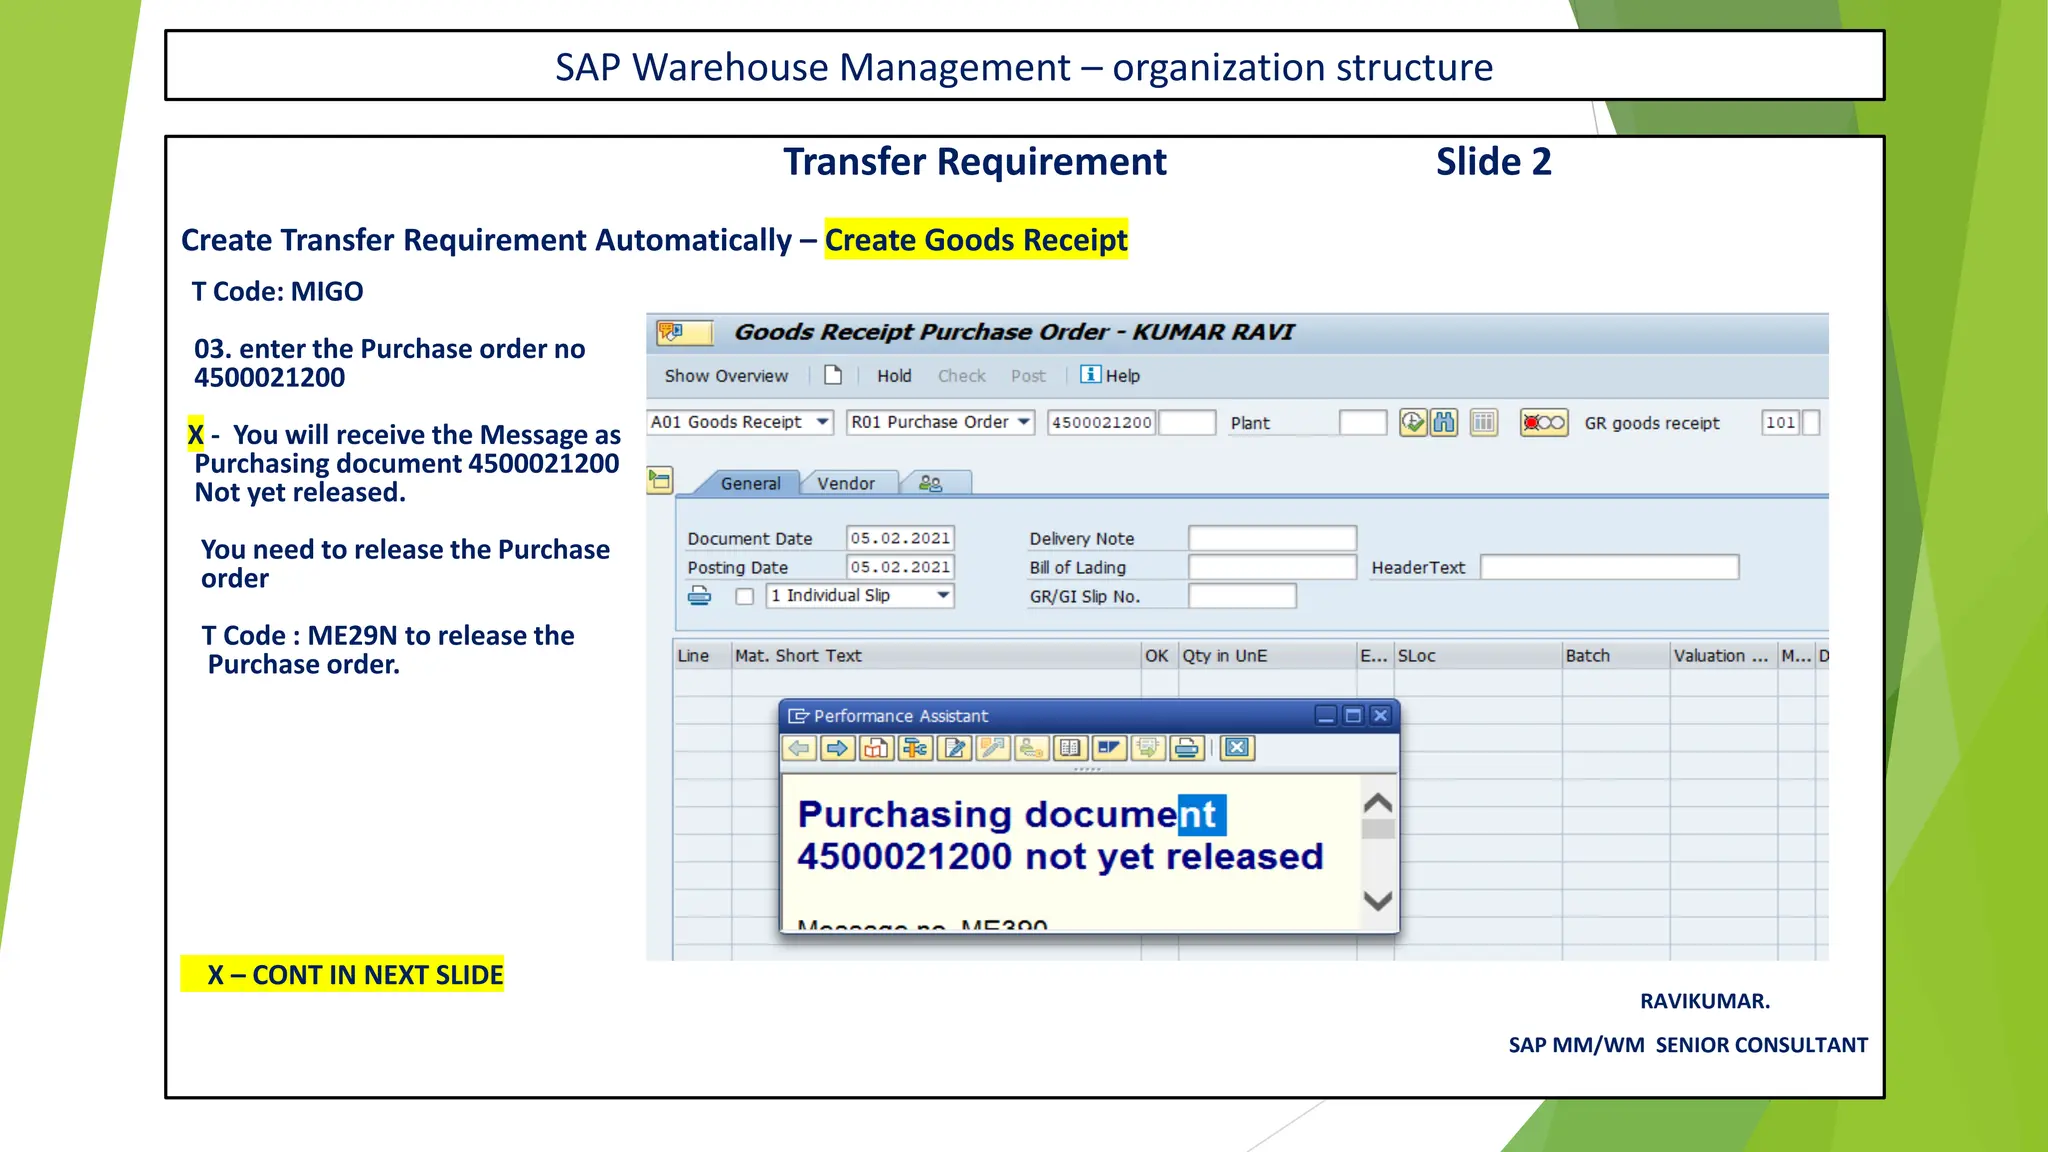Open the A01 Goods Receipt dropdown

(822, 422)
